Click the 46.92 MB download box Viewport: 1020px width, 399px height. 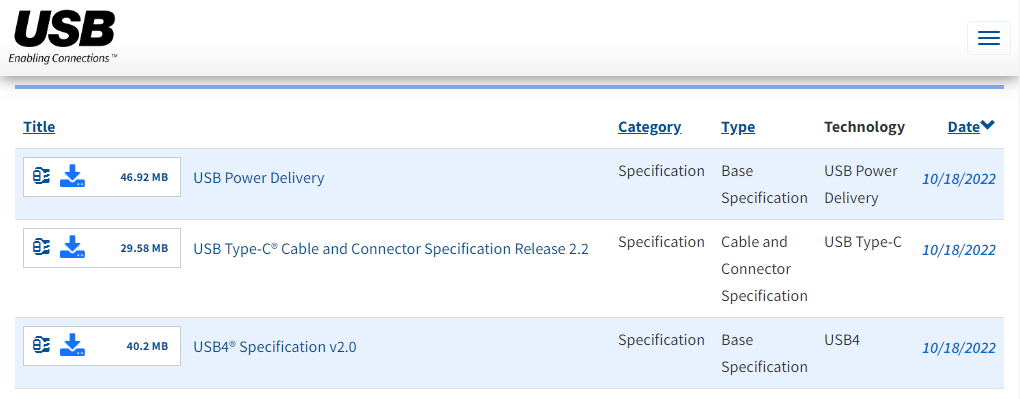click(x=102, y=176)
